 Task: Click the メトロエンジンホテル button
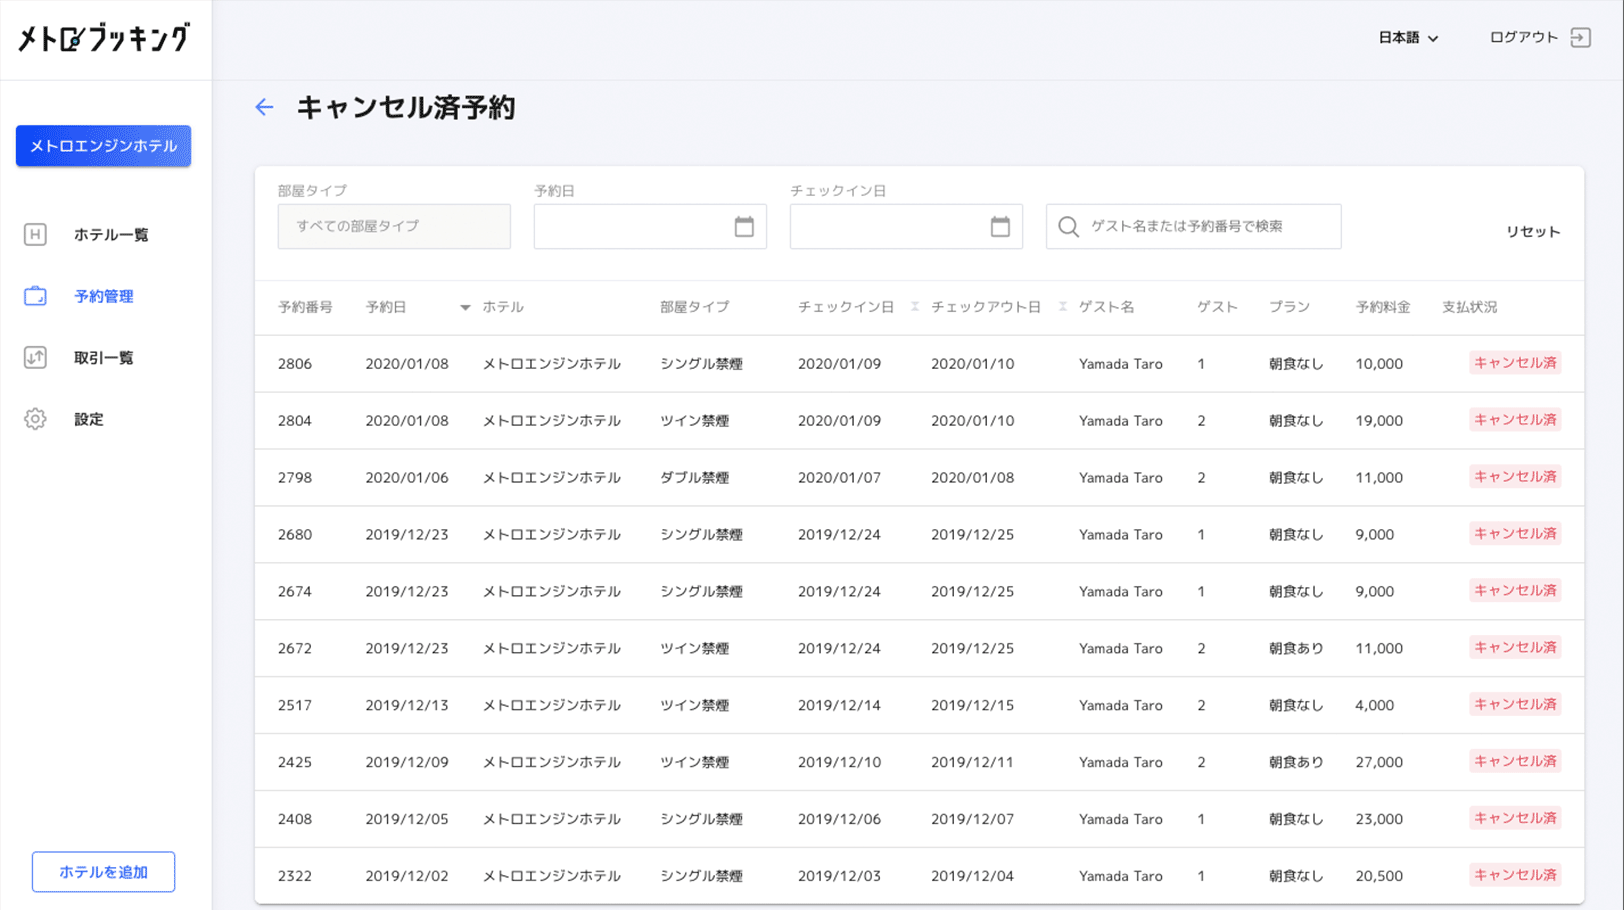point(103,146)
